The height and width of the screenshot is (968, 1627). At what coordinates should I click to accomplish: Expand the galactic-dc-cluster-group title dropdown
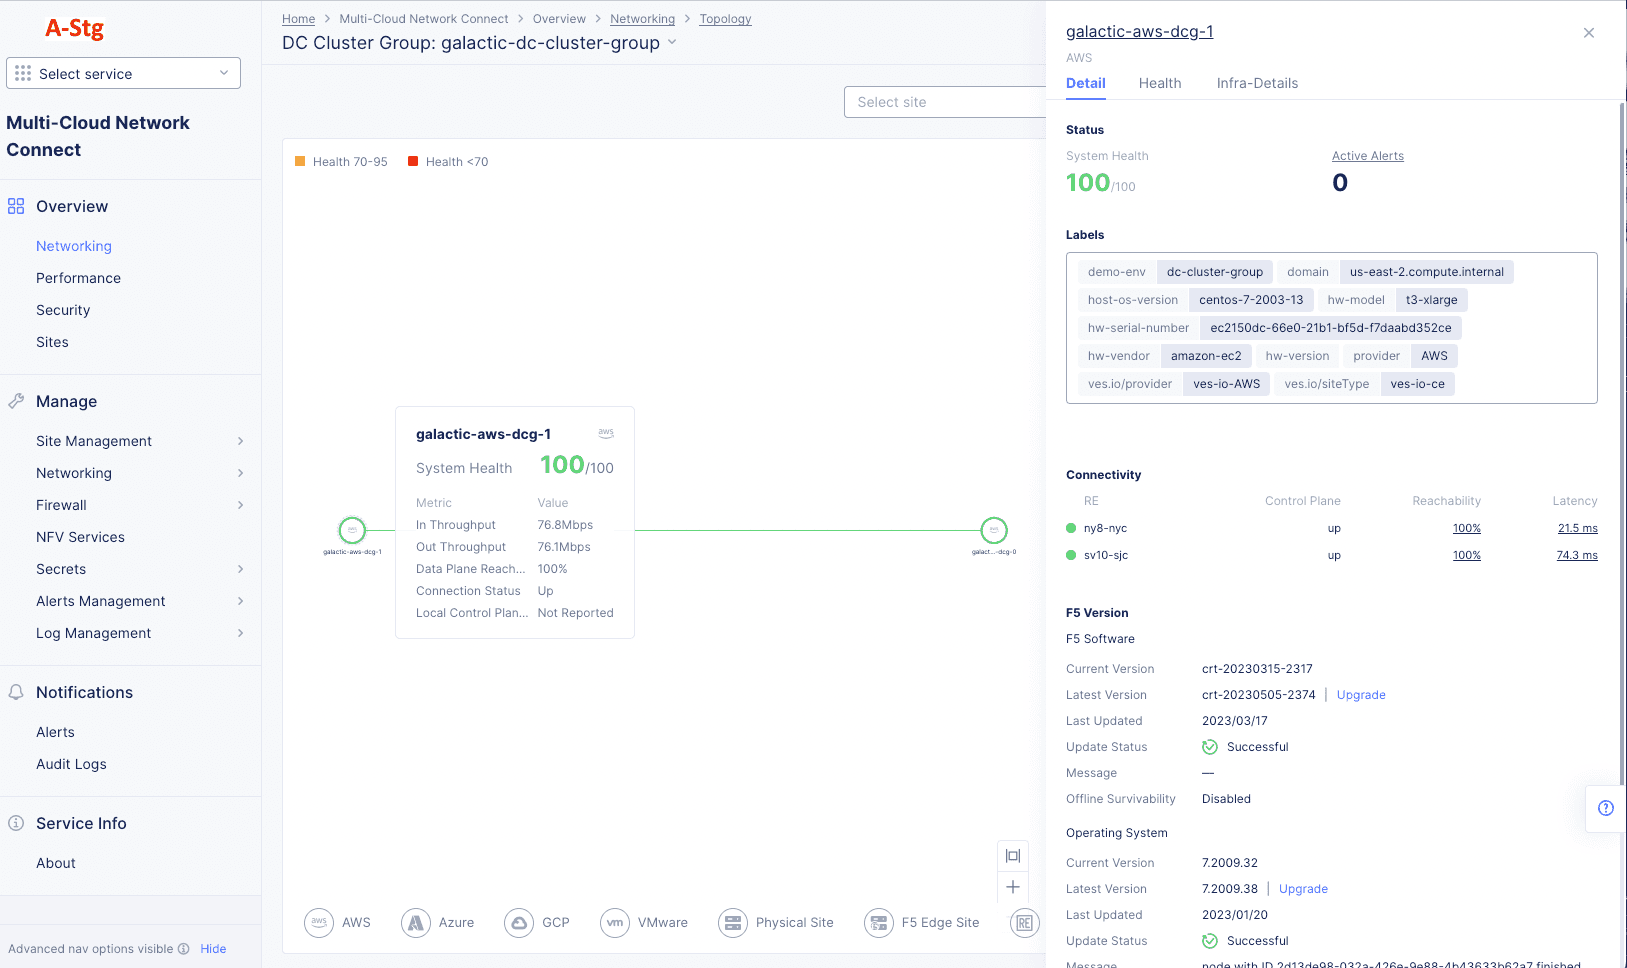pos(673,43)
